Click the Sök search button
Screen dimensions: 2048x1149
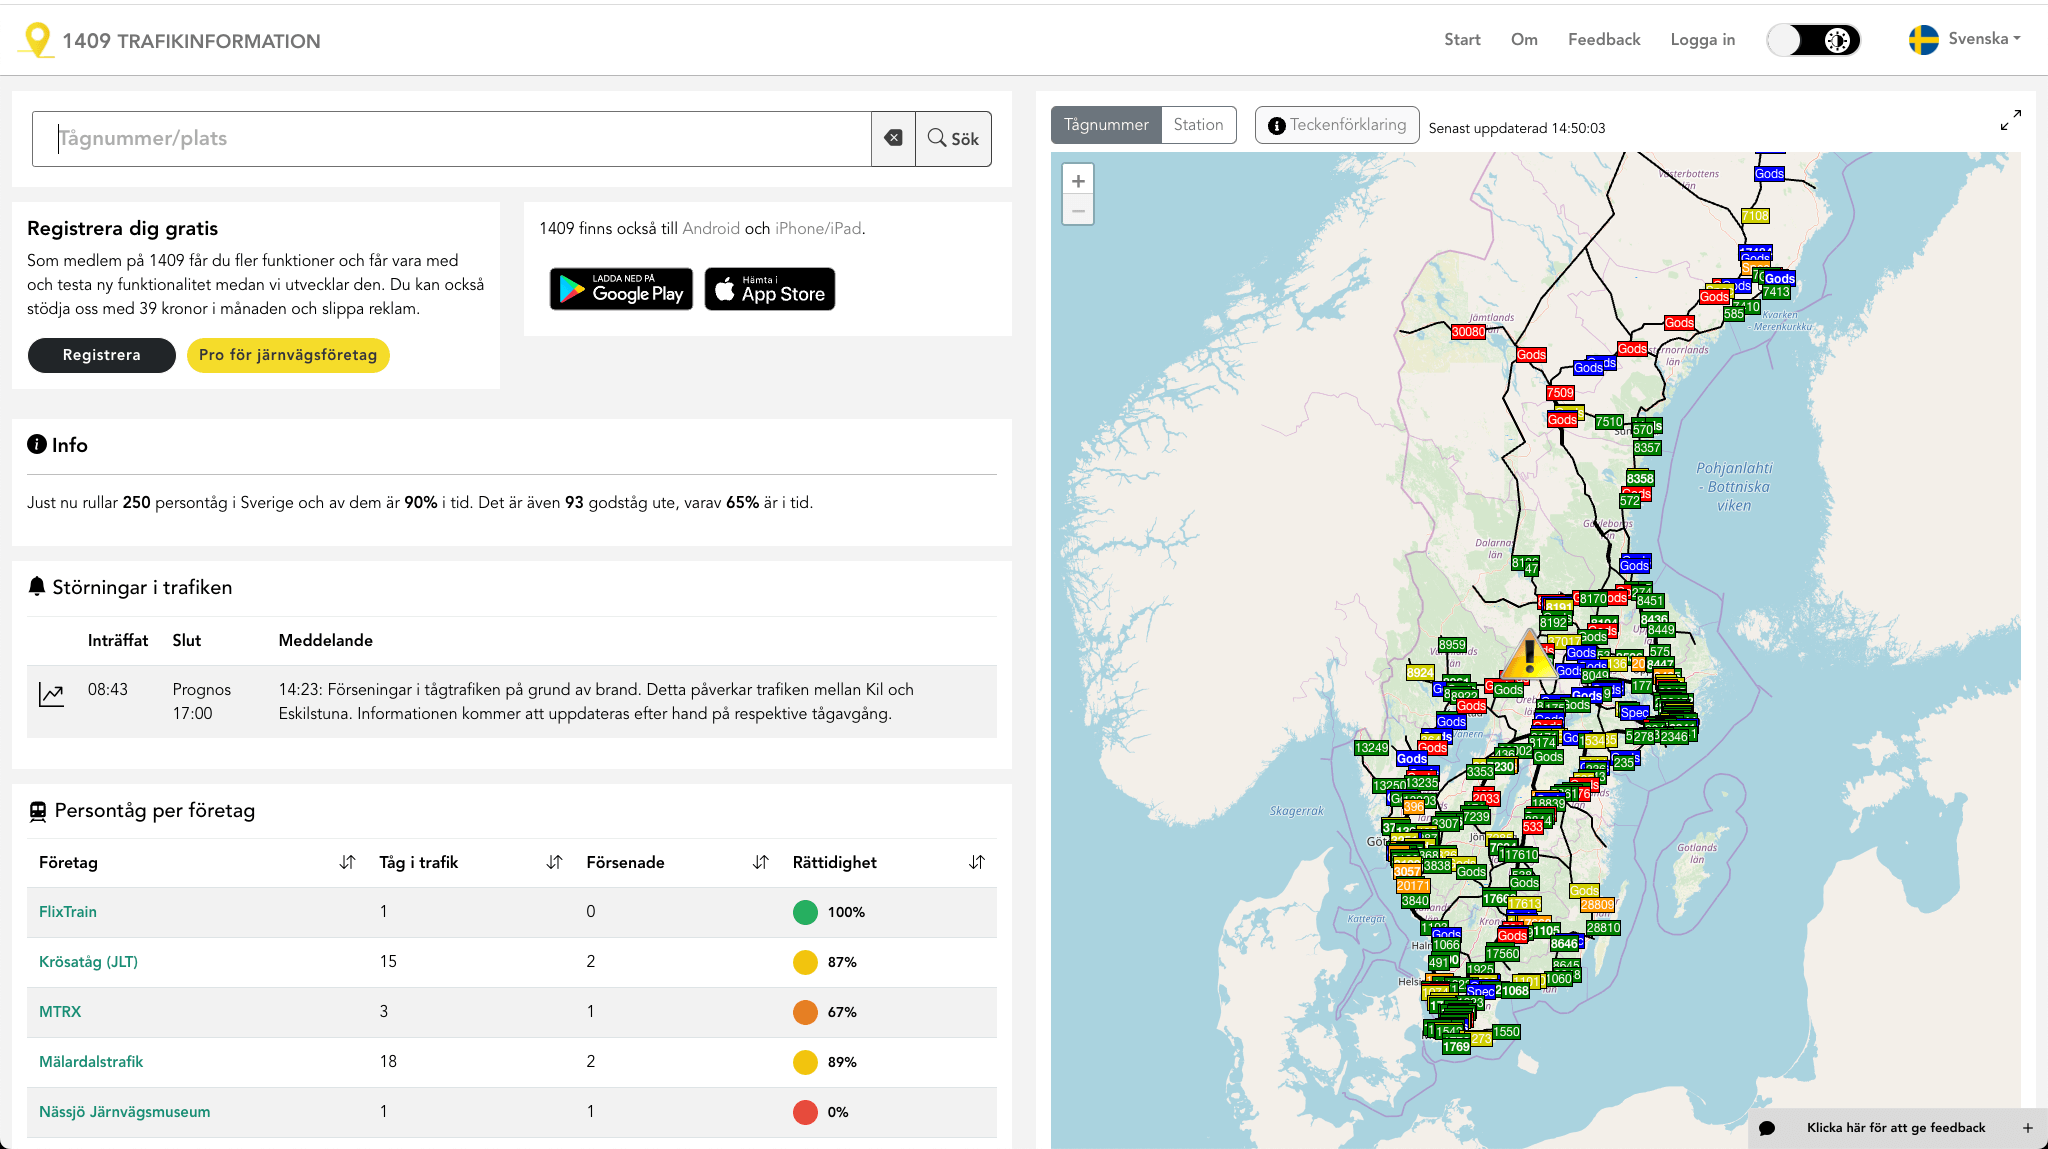953,138
